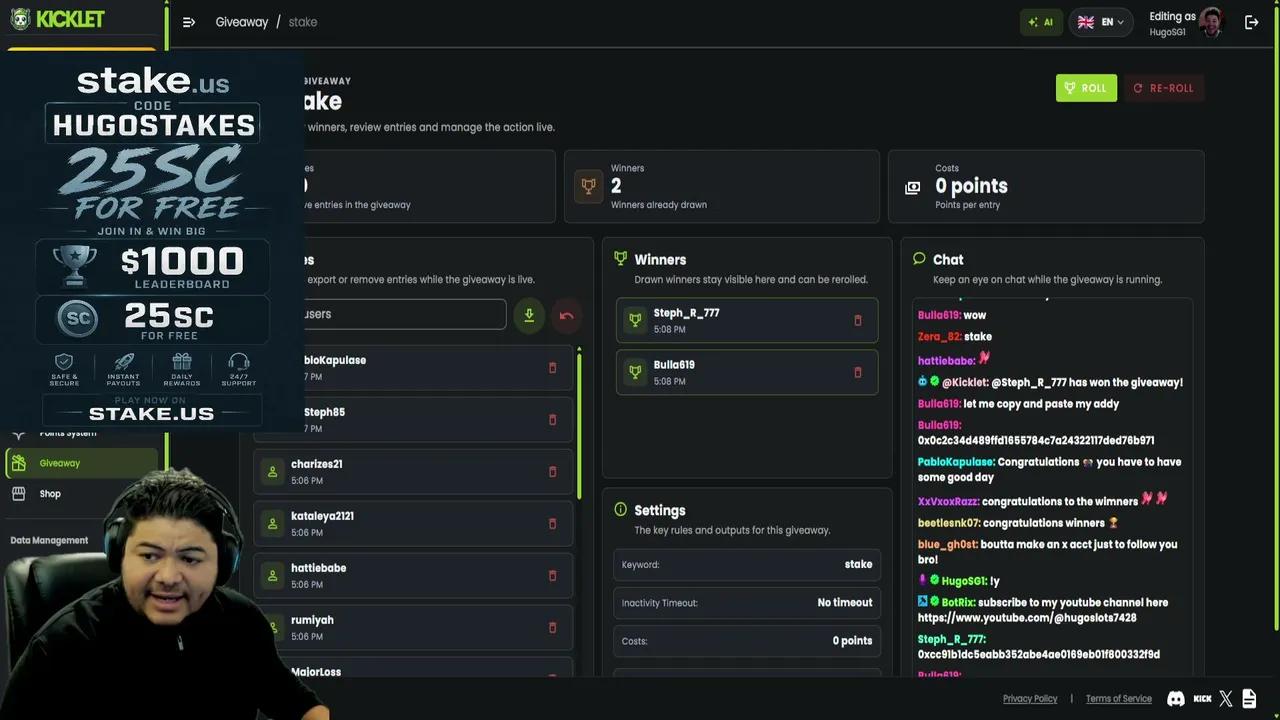Viewport: 1280px width, 720px height.
Task: Click "XxVxoxRazz" username in chat
Action: pyautogui.click(x=948, y=502)
